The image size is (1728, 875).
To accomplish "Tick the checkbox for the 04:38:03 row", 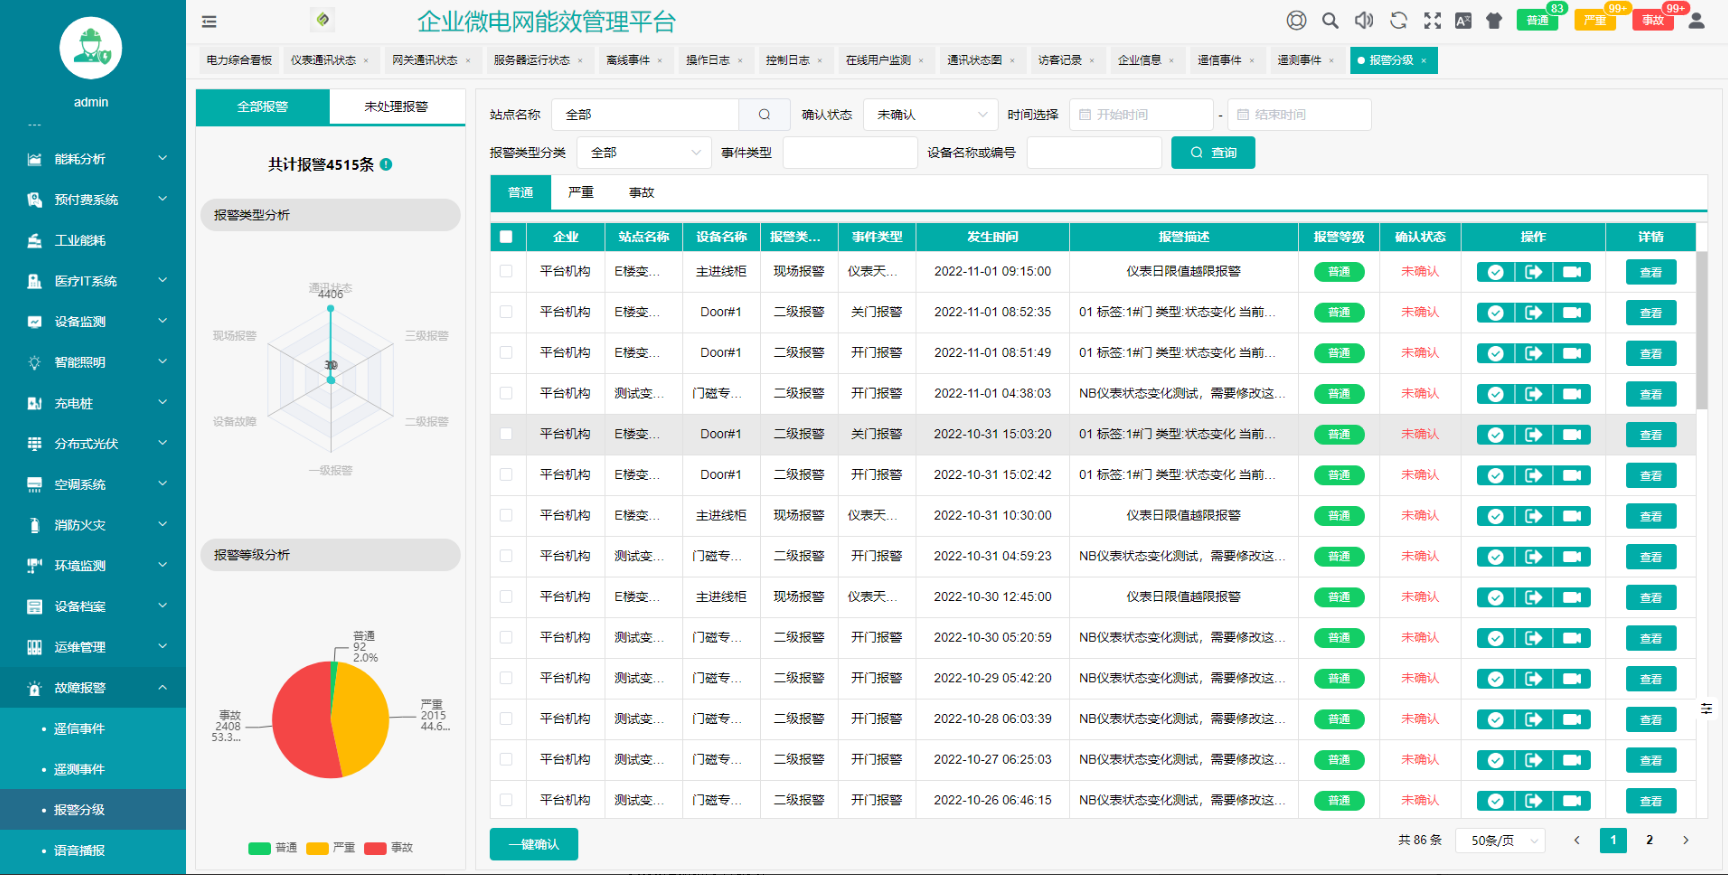I will 506,393.
